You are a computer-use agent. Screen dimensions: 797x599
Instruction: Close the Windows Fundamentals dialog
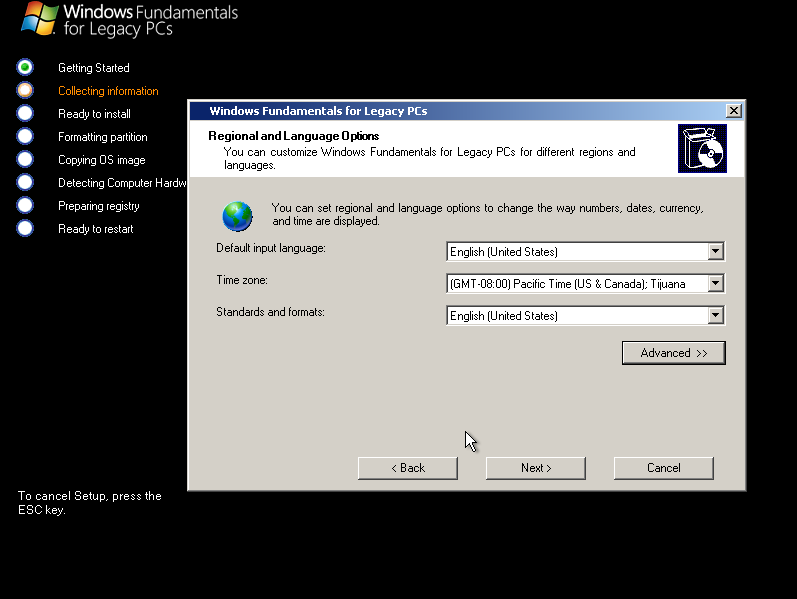733,110
